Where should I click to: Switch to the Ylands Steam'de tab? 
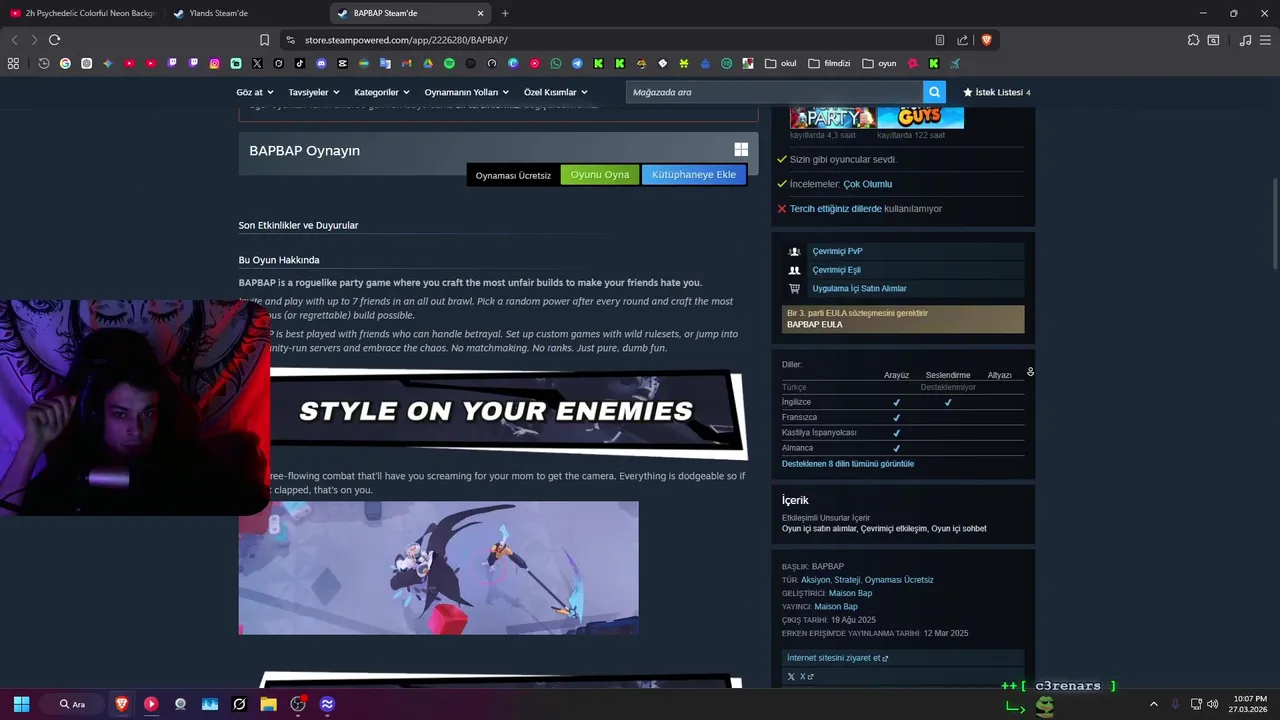pos(245,13)
